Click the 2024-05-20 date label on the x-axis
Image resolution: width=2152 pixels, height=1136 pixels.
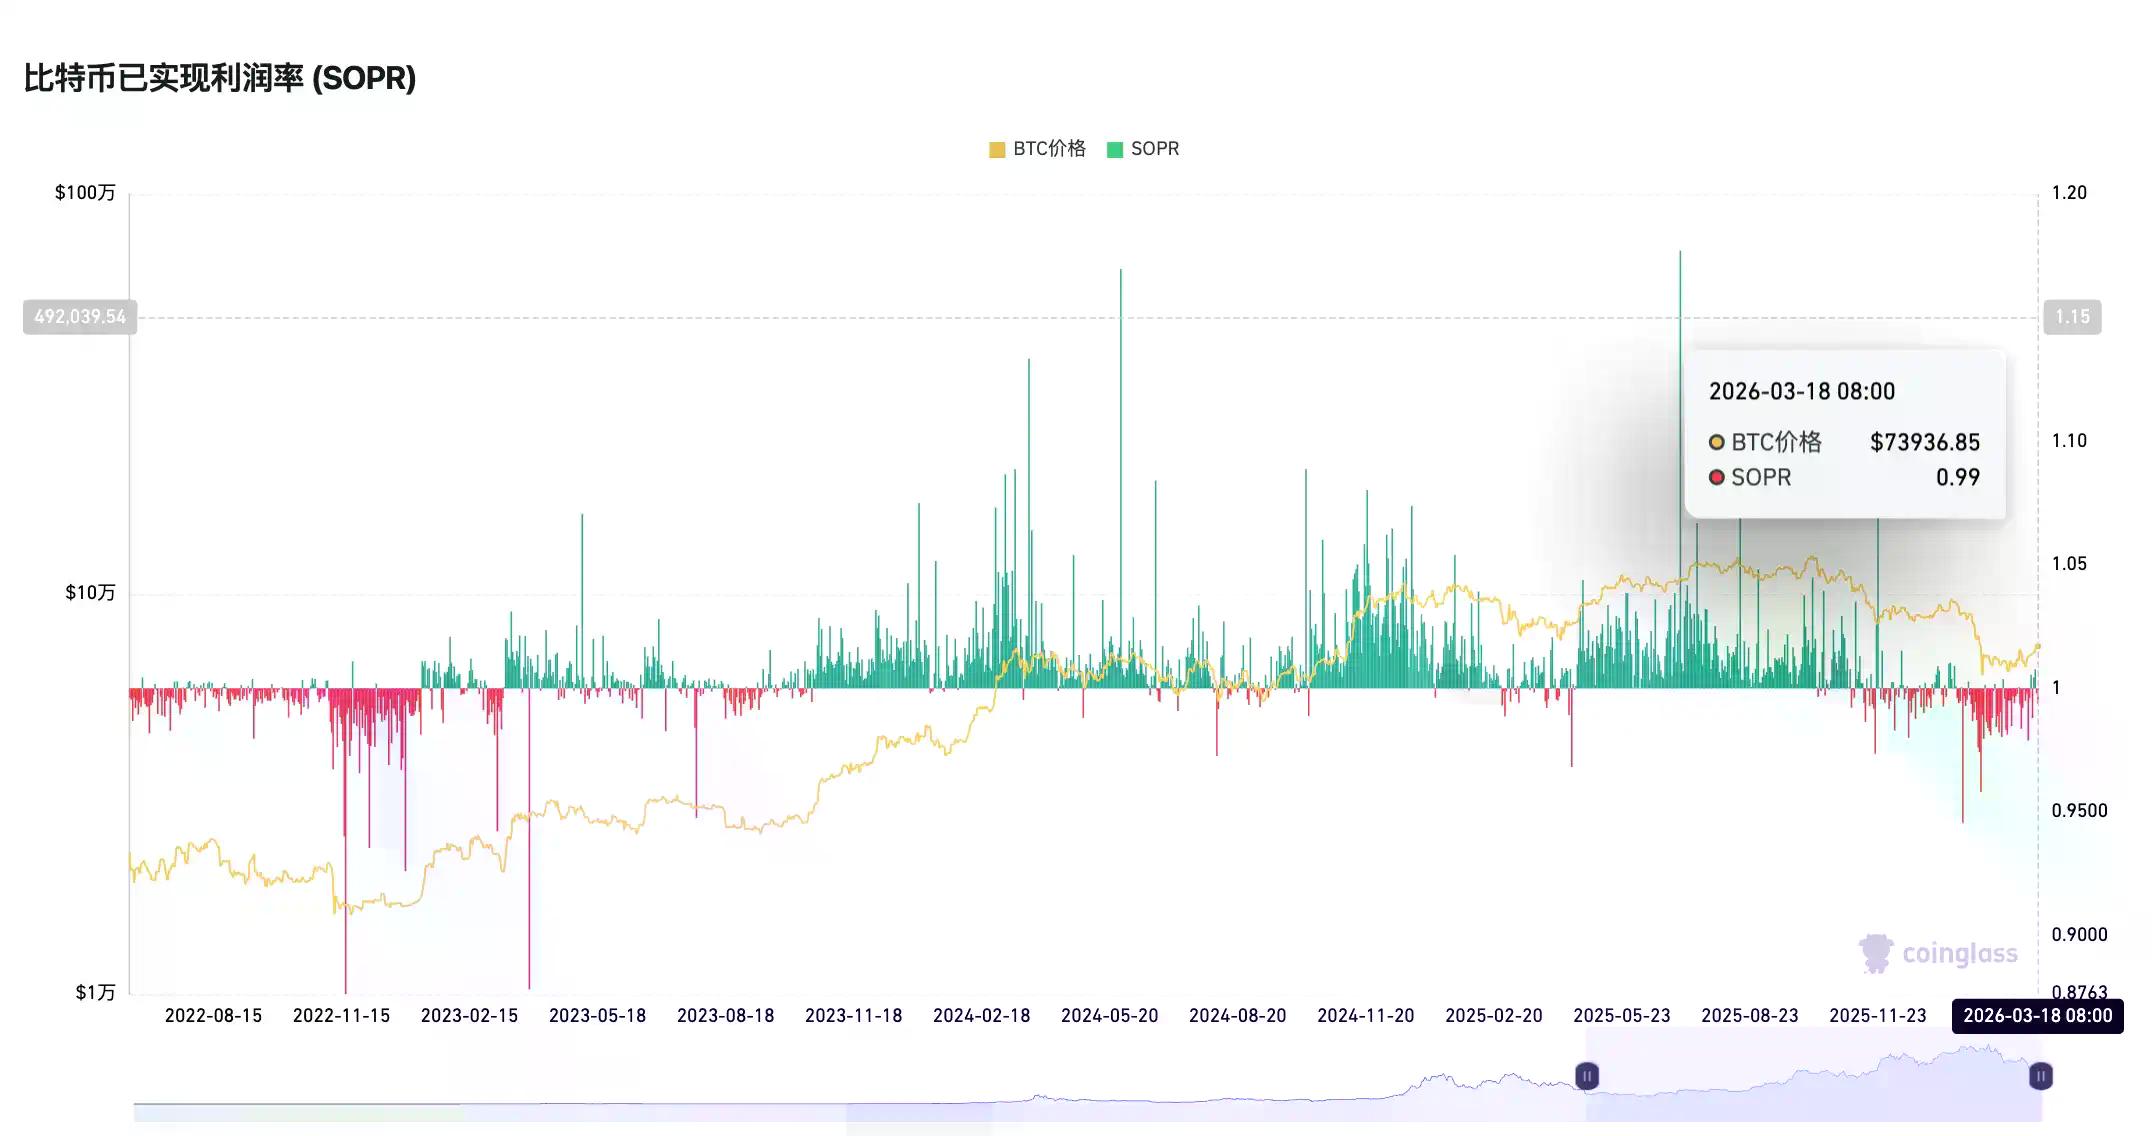(1109, 1016)
